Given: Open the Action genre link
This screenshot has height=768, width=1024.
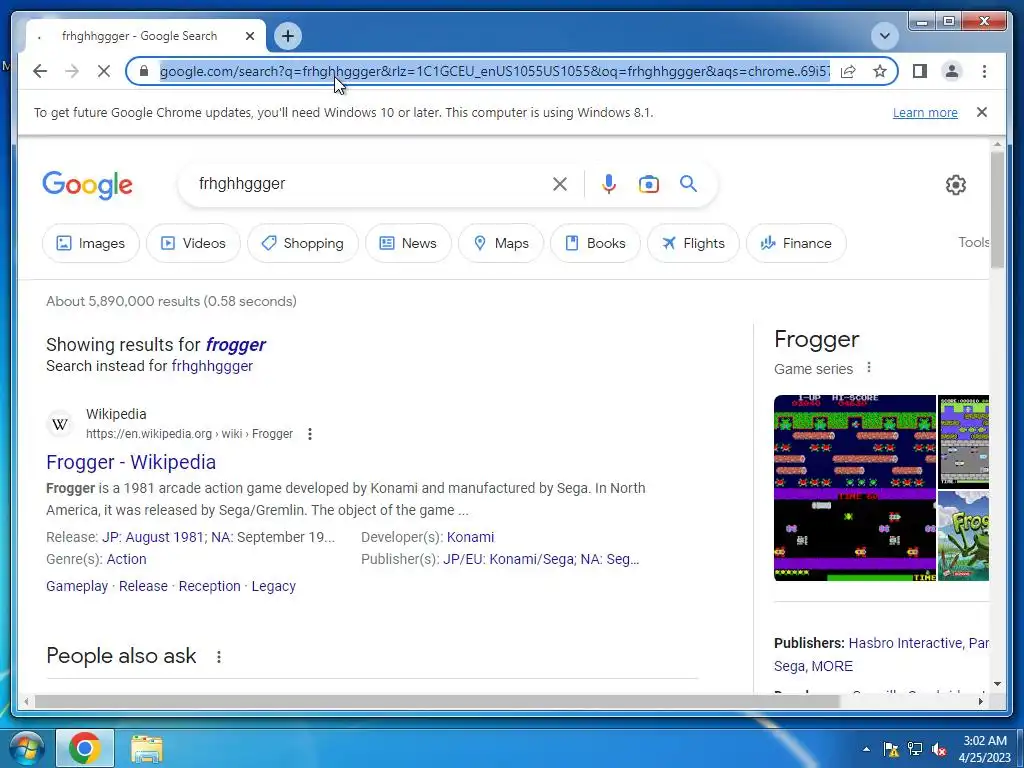Looking at the screenshot, I should point(126,559).
